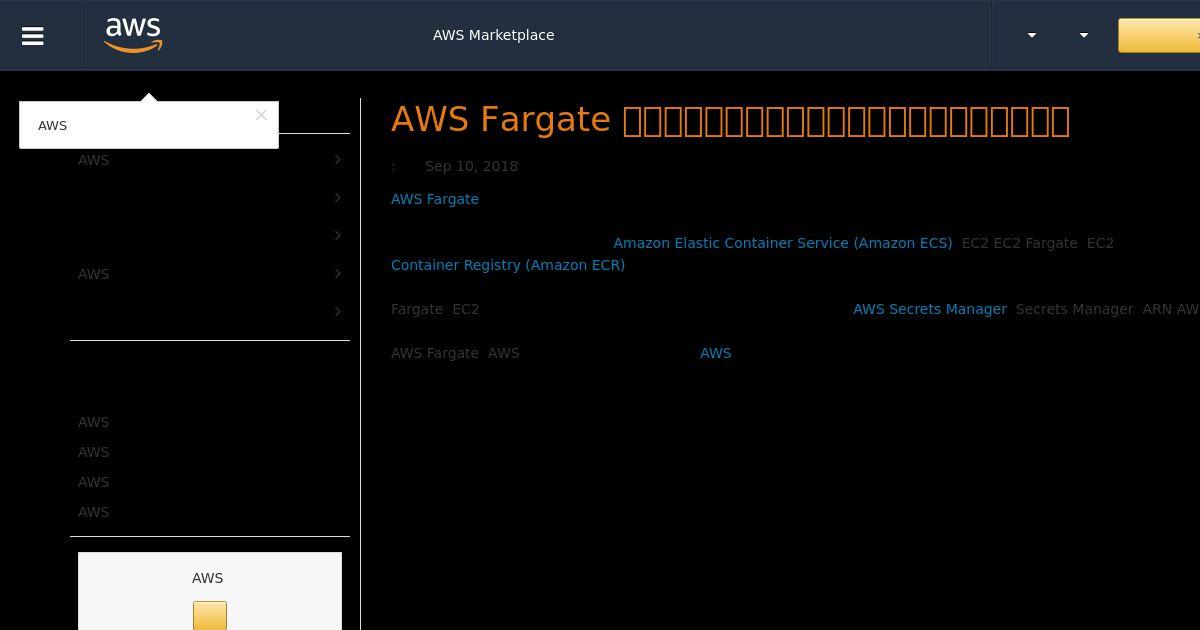Expand the last sidebar row chevron
The width and height of the screenshot is (1200, 630).
(338, 312)
